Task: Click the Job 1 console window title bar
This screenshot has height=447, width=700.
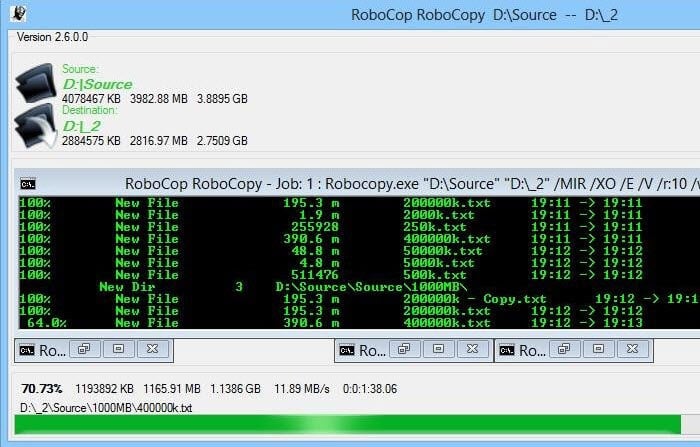Action: click(357, 184)
